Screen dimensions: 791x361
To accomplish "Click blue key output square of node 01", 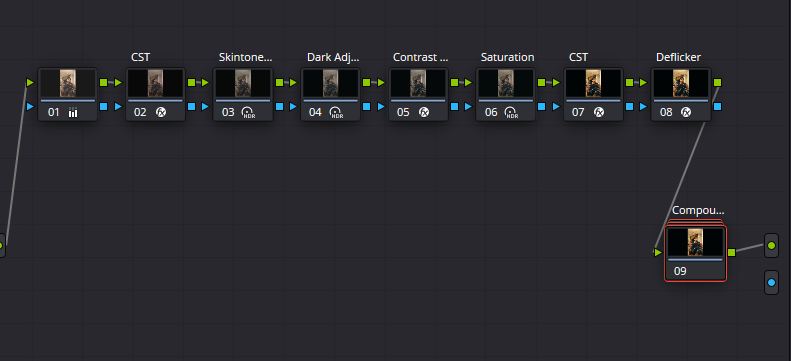I will [x=103, y=106].
